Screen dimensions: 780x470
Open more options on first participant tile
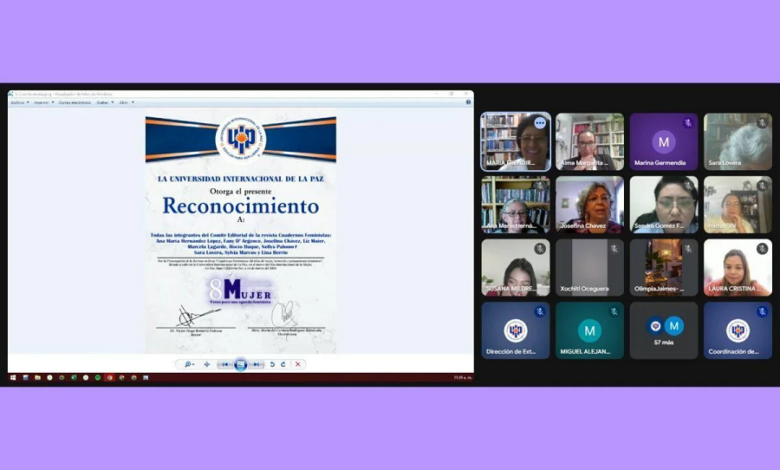tap(540, 123)
